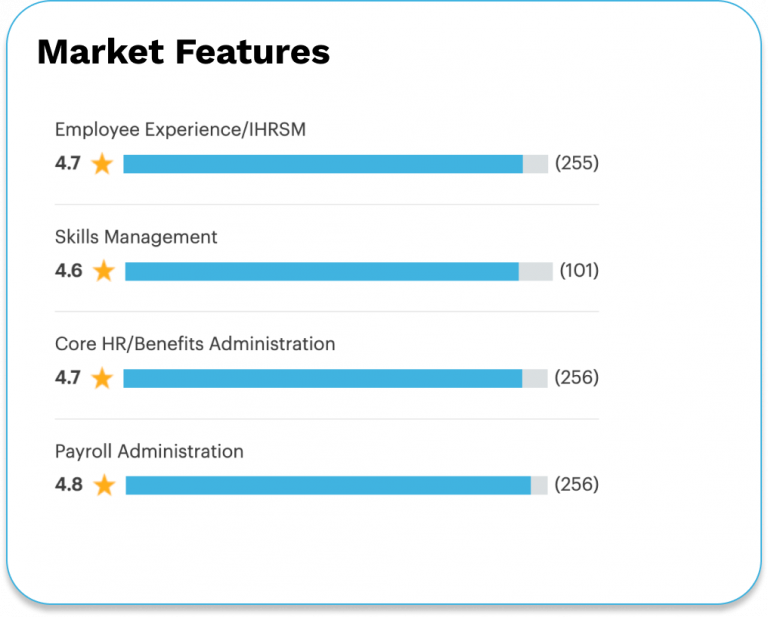The image size is (768, 617).
Task: Click the 4.7 score for Employee Experience
Action: 68,164
